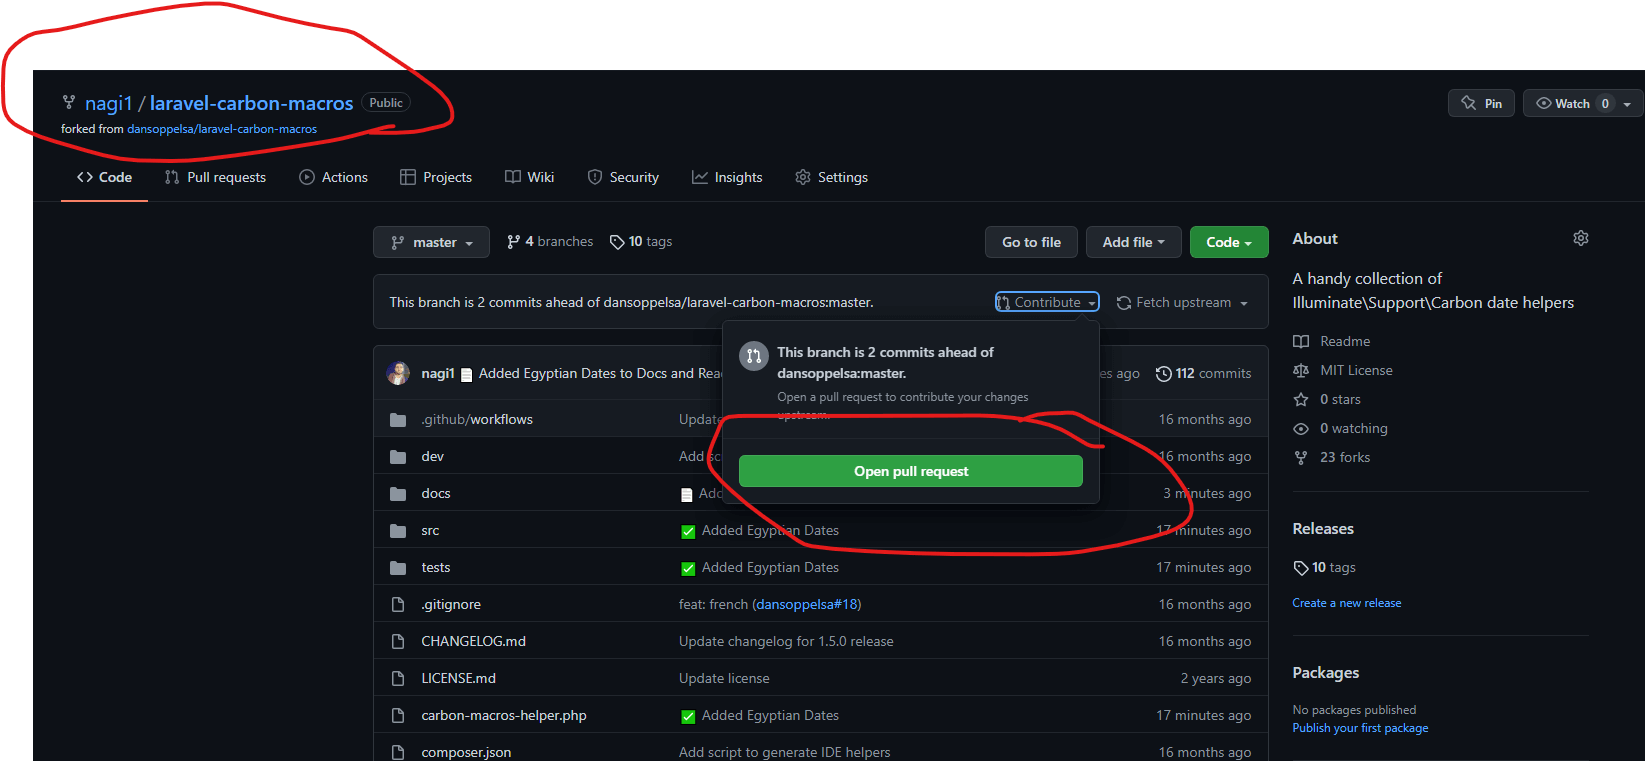
Task: Open the dansoppelsa/laravel-carbon-macros upstream link
Action: (222, 129)
